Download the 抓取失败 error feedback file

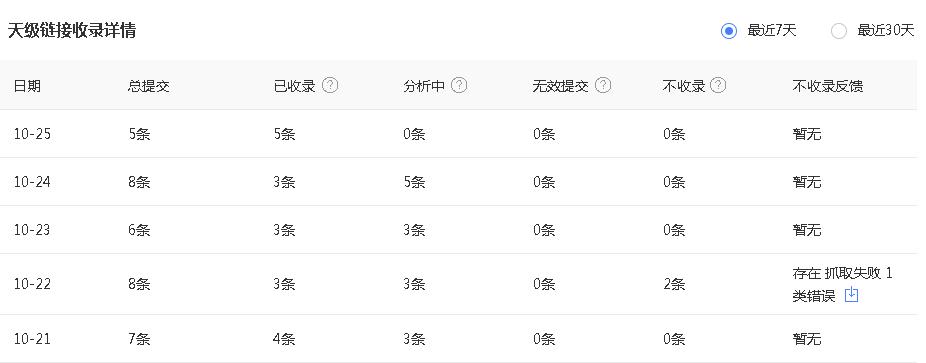coord(851,295)
